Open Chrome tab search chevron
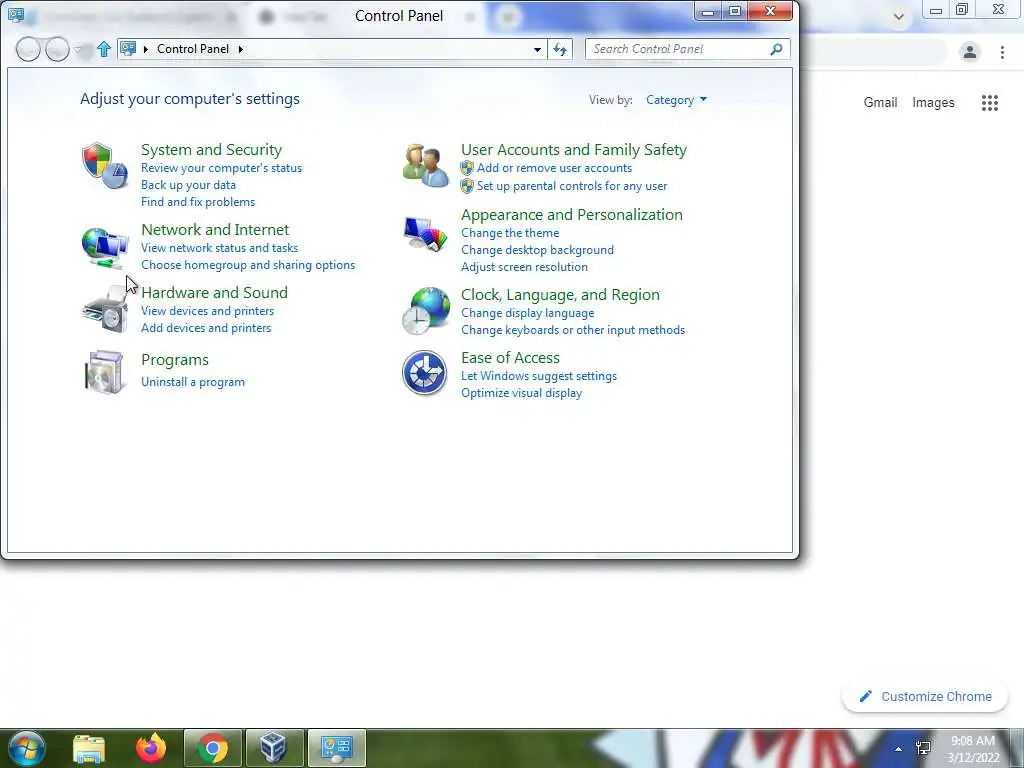 [899, 16]
